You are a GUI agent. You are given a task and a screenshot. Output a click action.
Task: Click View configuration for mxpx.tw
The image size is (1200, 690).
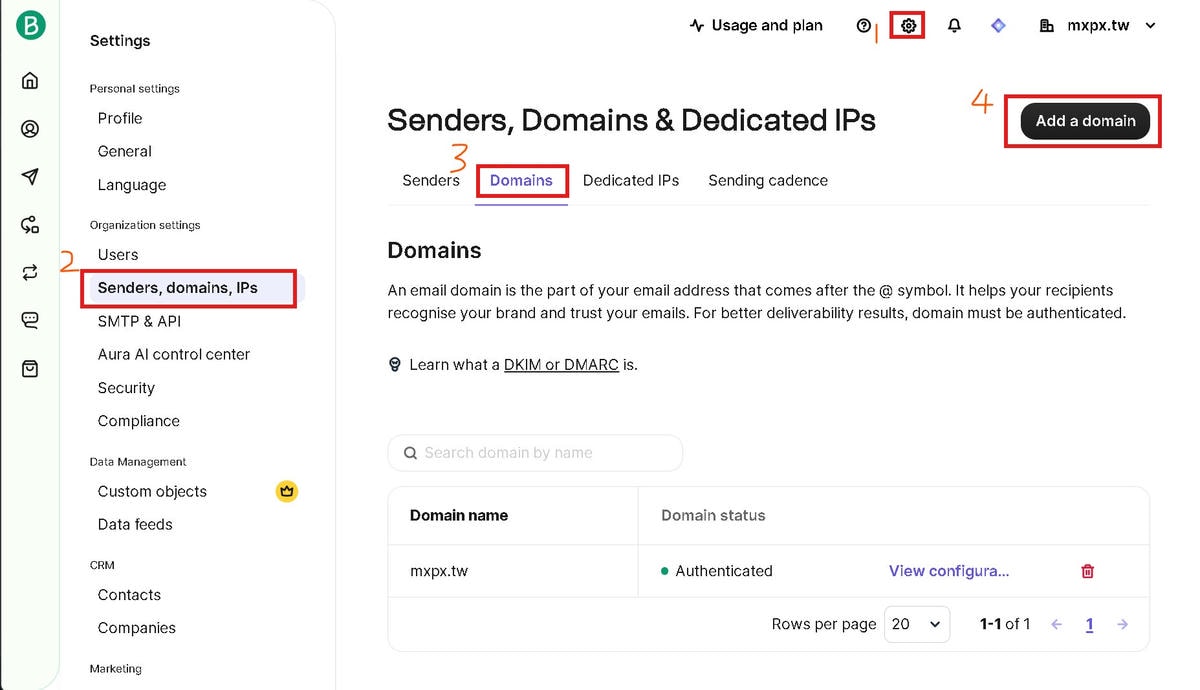point(948,571)
